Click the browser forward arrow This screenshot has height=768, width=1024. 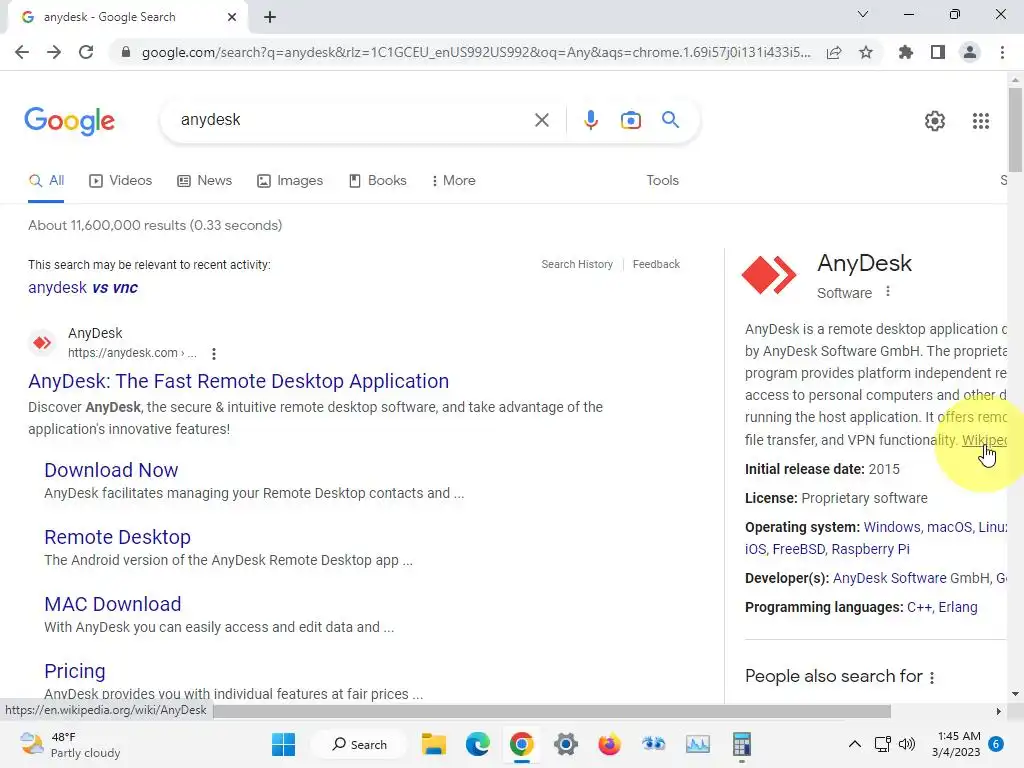coord(54,52)
